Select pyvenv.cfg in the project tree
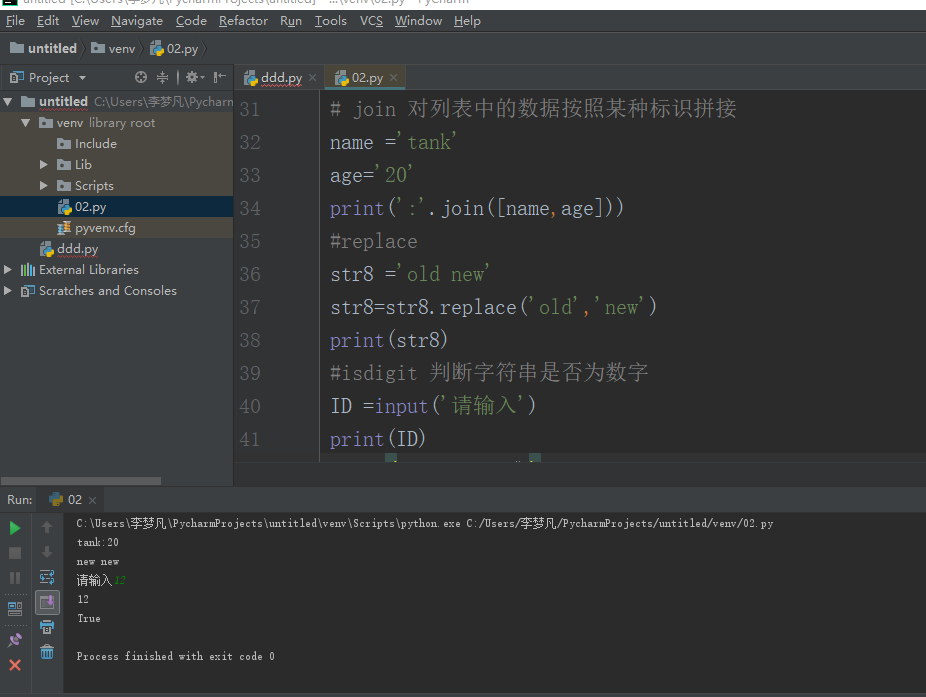The height and width of the screenshot is (697, 926). click(x=104, y=227)
